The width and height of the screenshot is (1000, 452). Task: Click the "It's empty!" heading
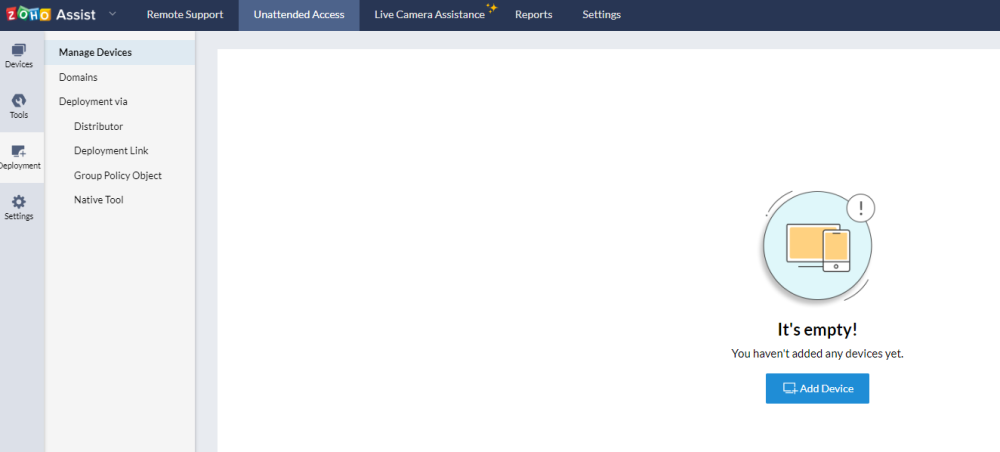coord(818,330)
